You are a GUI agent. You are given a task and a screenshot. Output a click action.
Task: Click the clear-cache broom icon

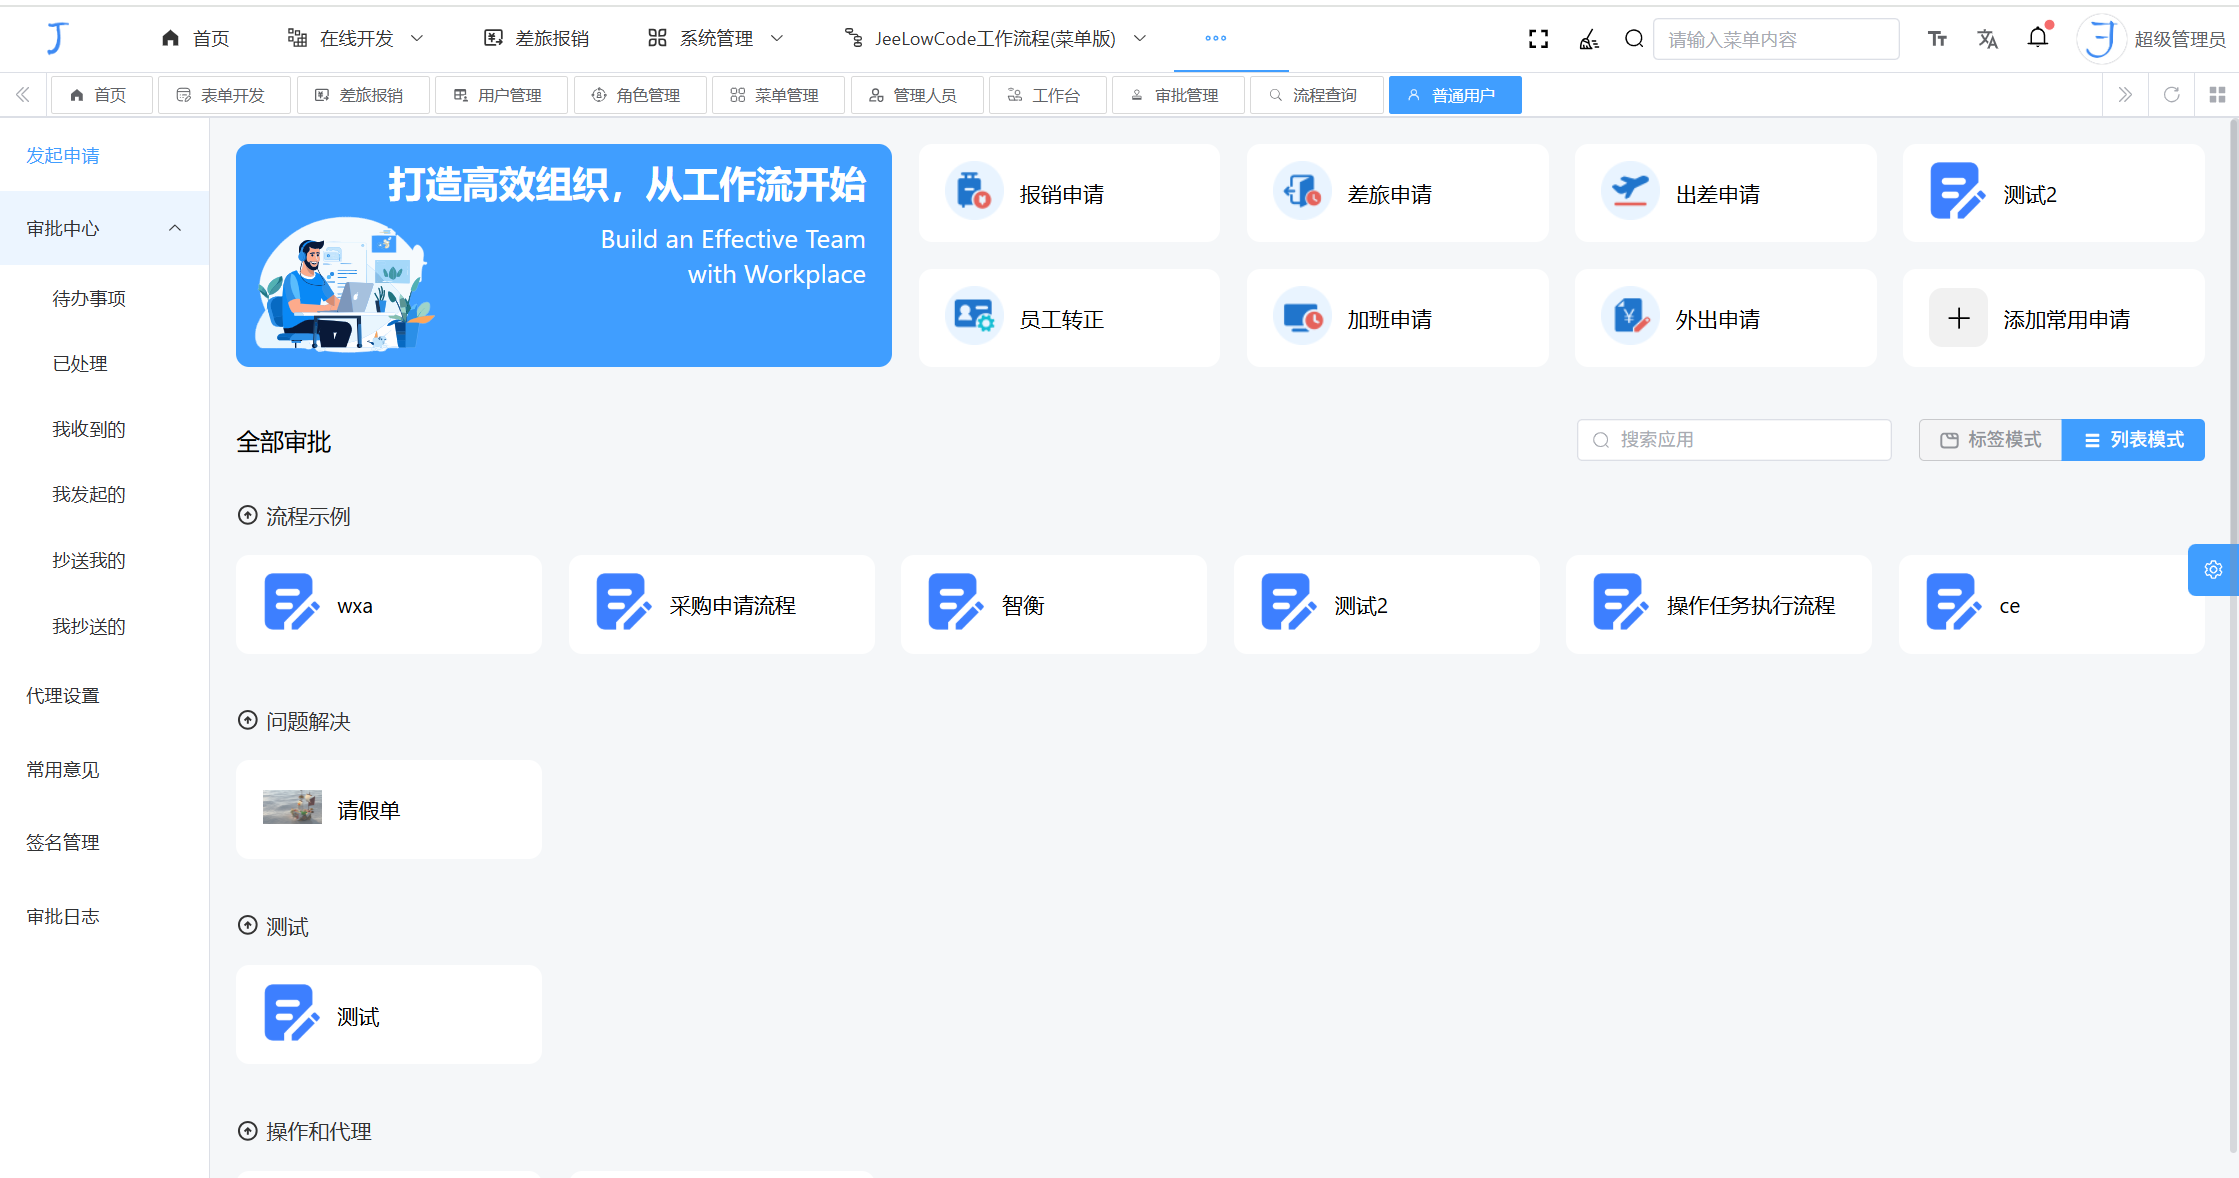click(x=1588, y=38)
